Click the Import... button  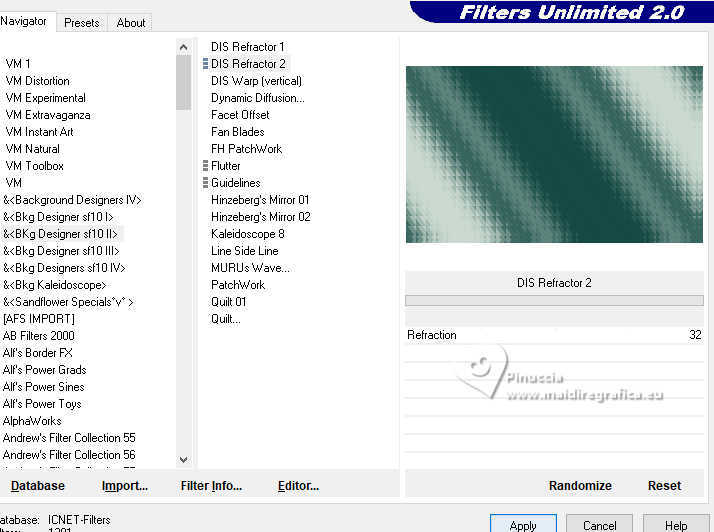pos(125,486)
